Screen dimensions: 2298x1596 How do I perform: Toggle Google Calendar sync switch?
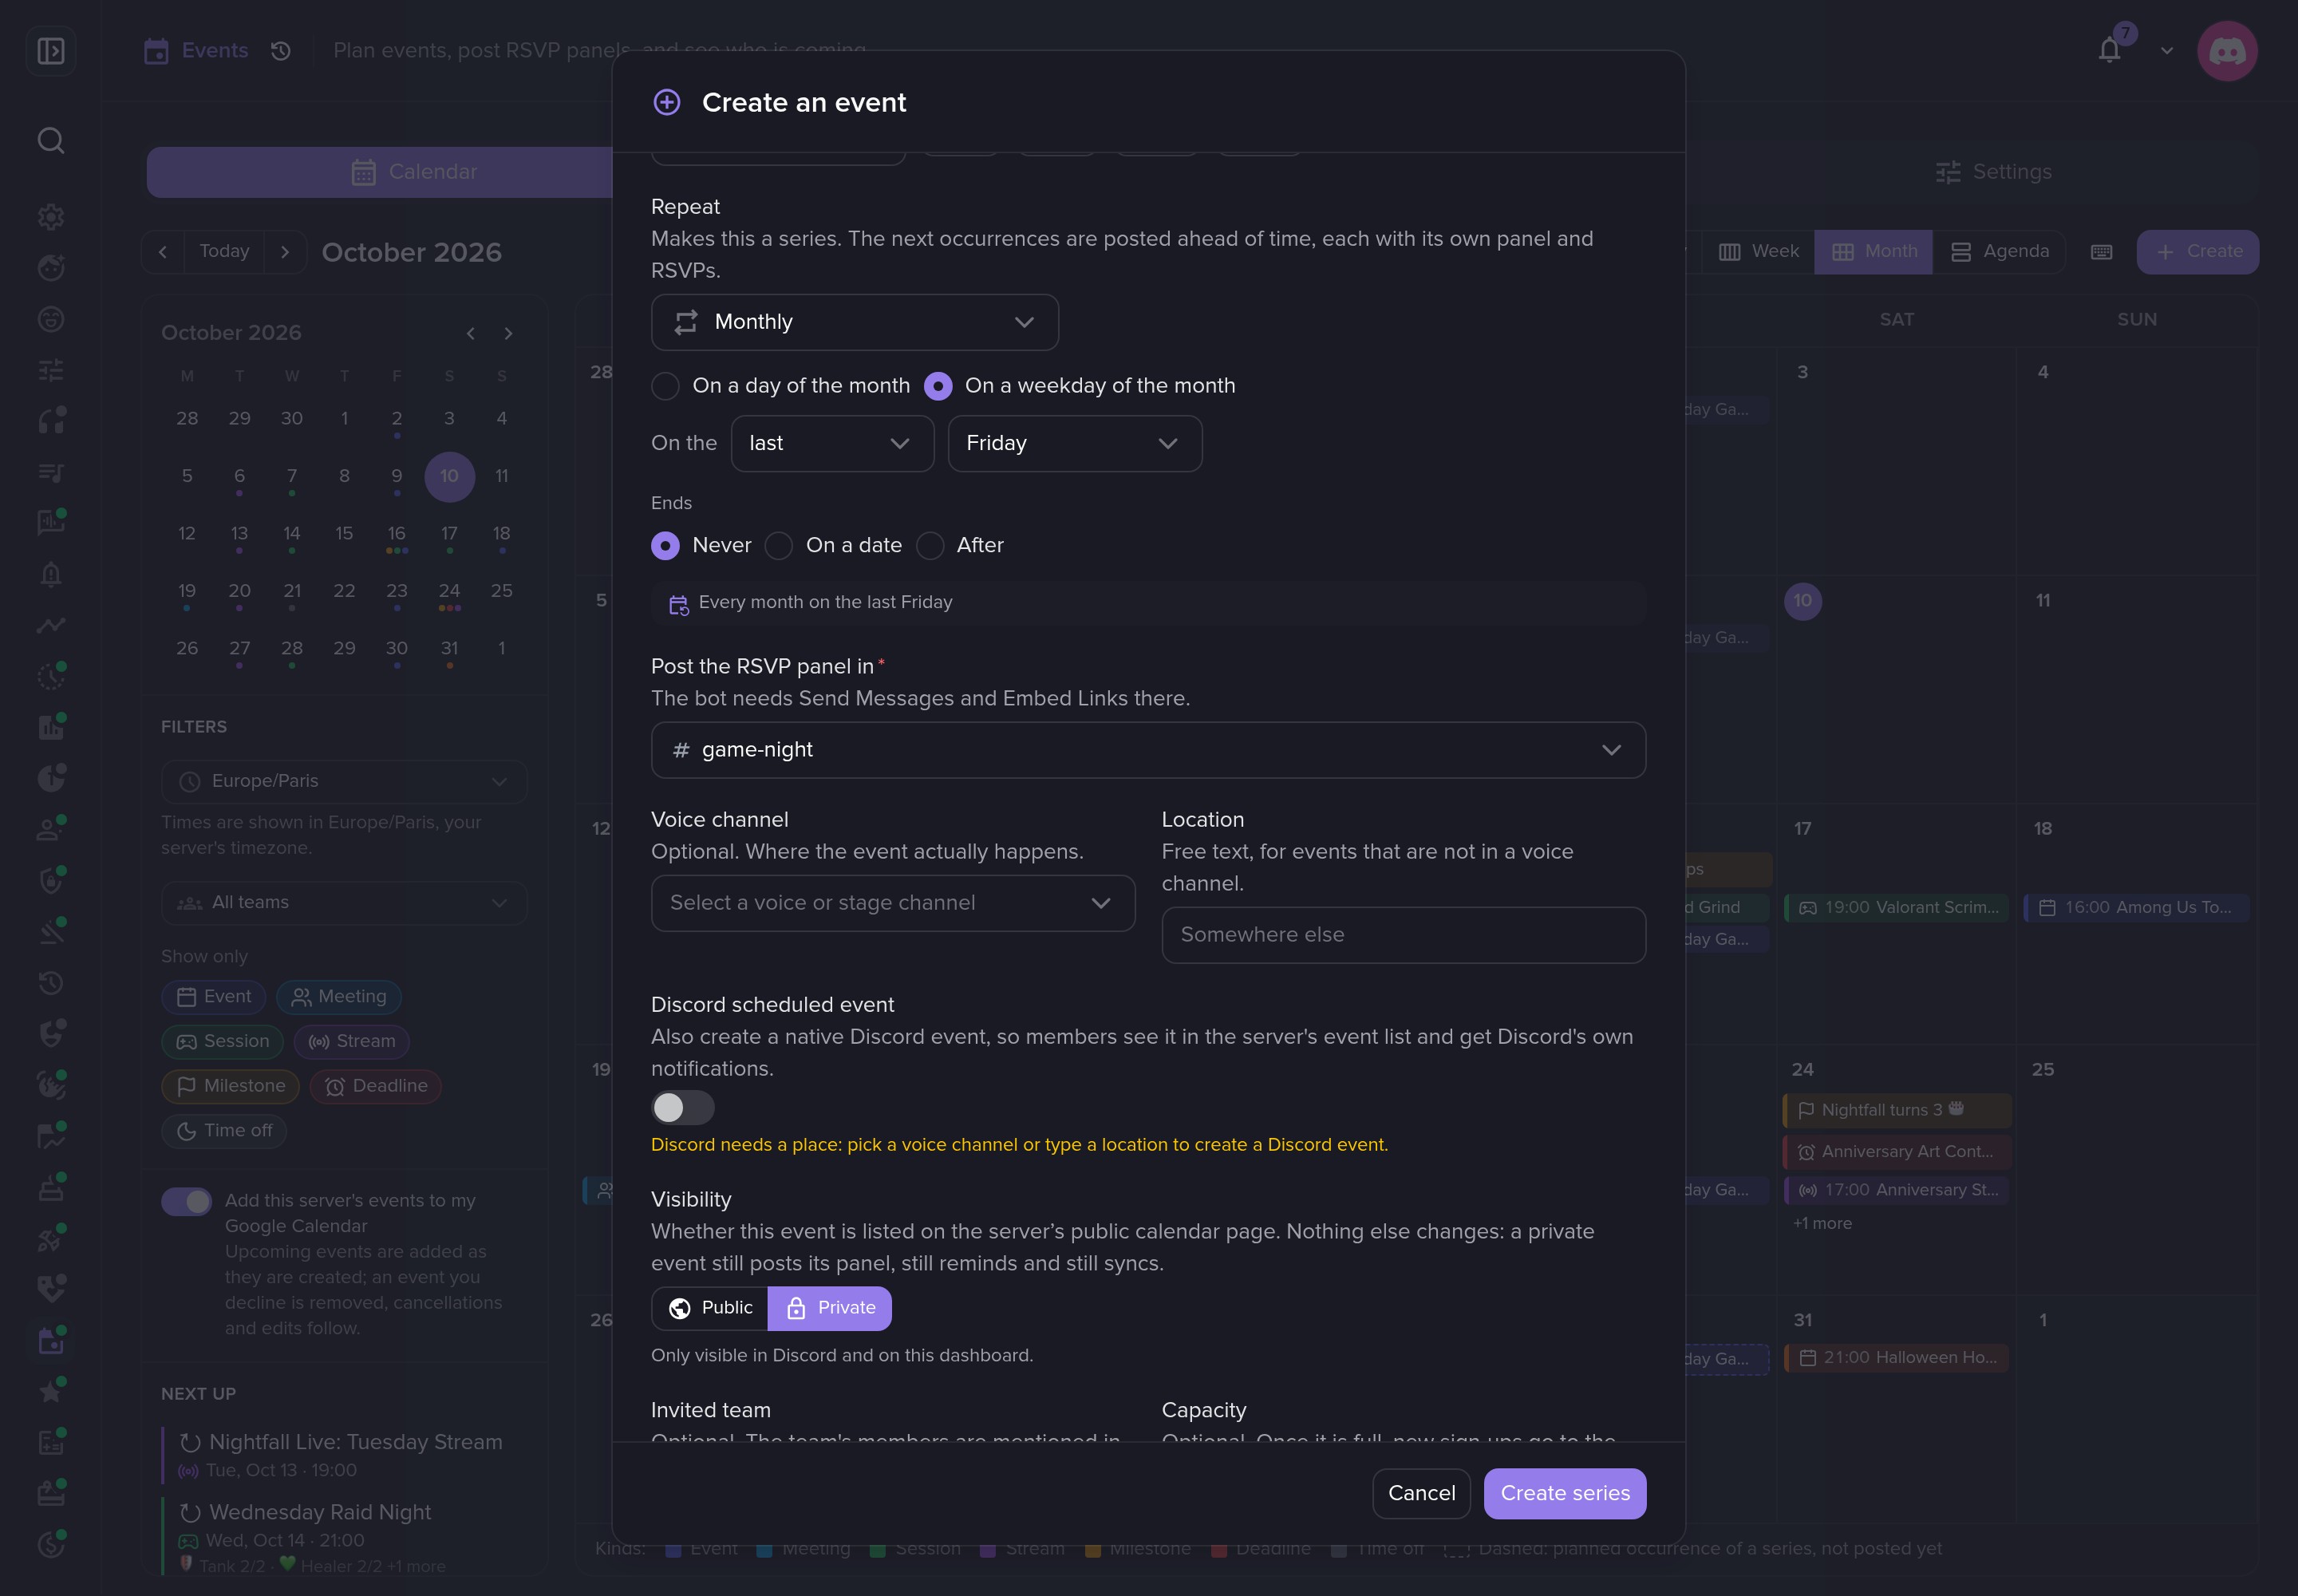(187, 1201)
